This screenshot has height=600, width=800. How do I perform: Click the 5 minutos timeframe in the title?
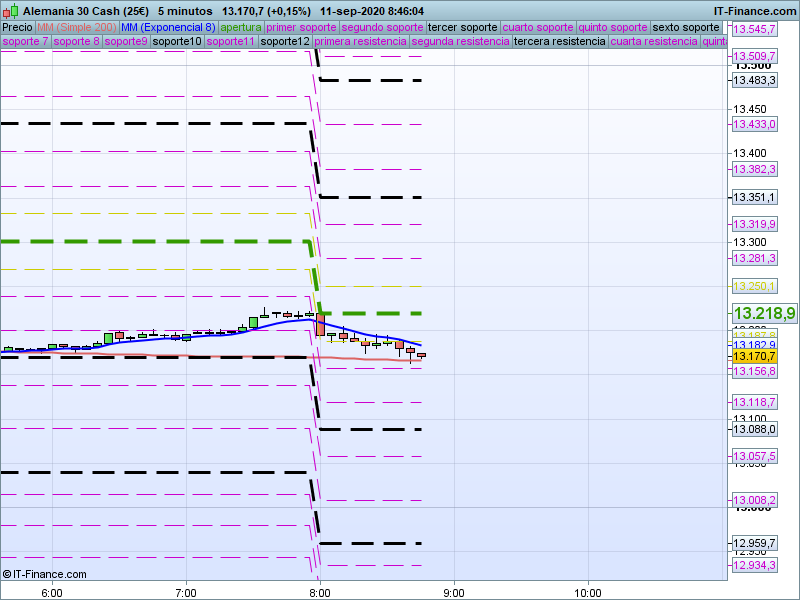pos(186,10)
